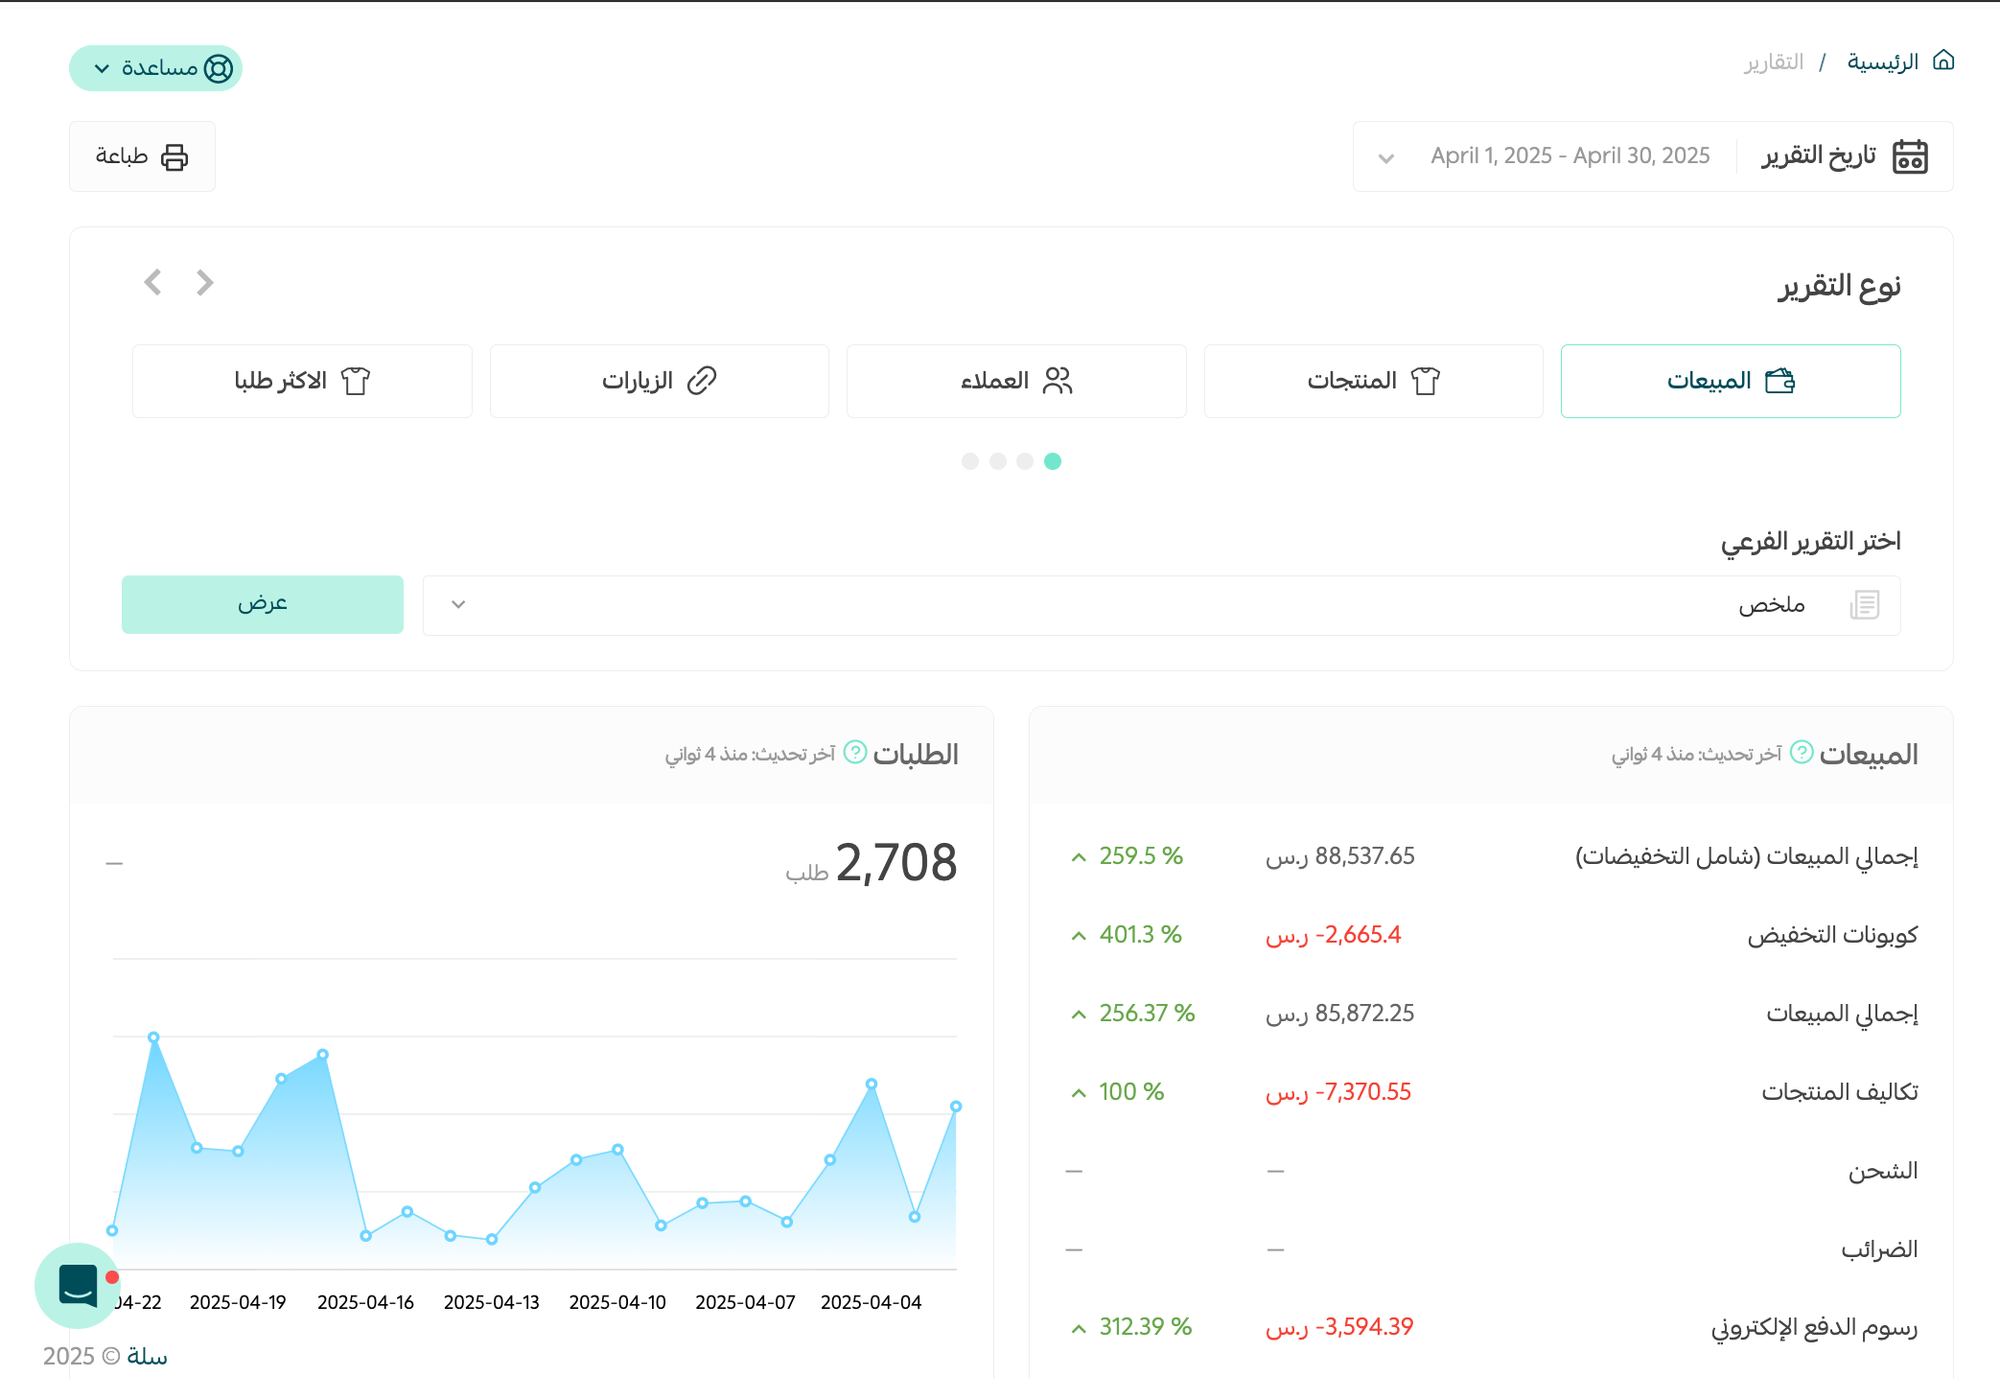Open the الرئيسية breadcrumb link
Image resolution: width=2000 pixels, height=1379 pixels.
pos(1882,62)
